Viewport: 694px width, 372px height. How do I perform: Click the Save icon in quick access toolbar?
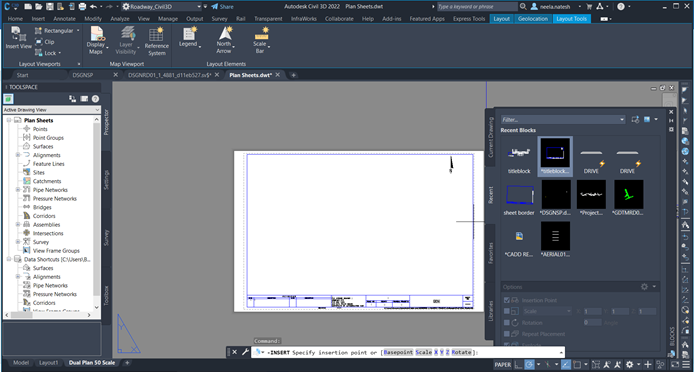(49, 7)
